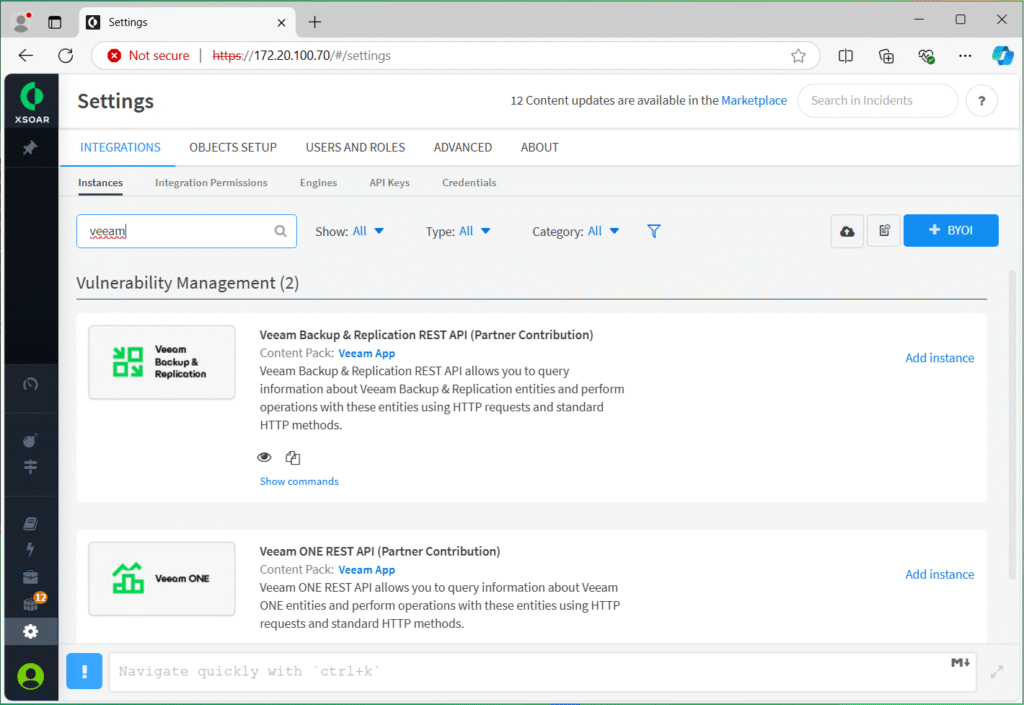The image size is (1024, 705).
Task: Open tab actions menu icon
Action: [x=55, y=22]
